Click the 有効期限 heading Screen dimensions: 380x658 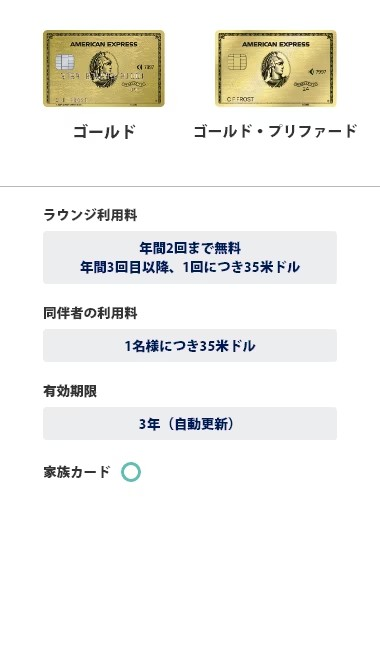pos(70,391)
